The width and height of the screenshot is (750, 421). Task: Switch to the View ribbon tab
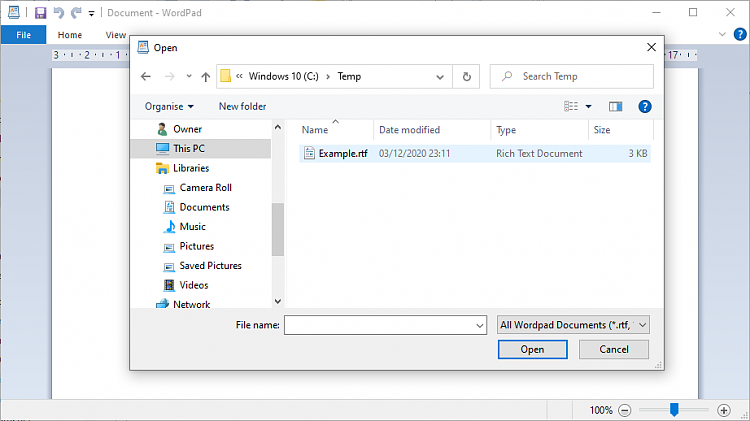(x=115, y=35)
